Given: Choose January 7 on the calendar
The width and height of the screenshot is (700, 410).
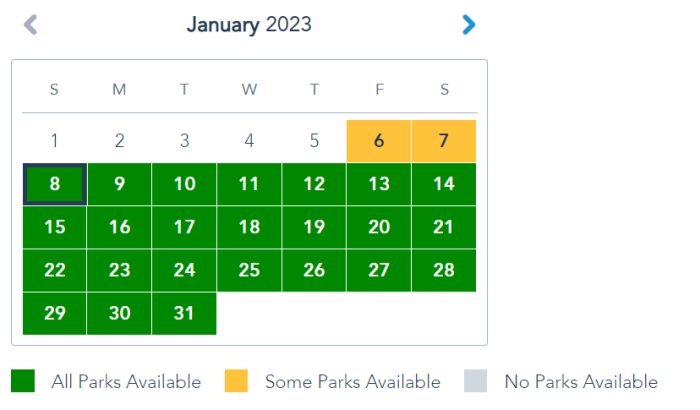Looking at the screenshot, I should (444, 141).
